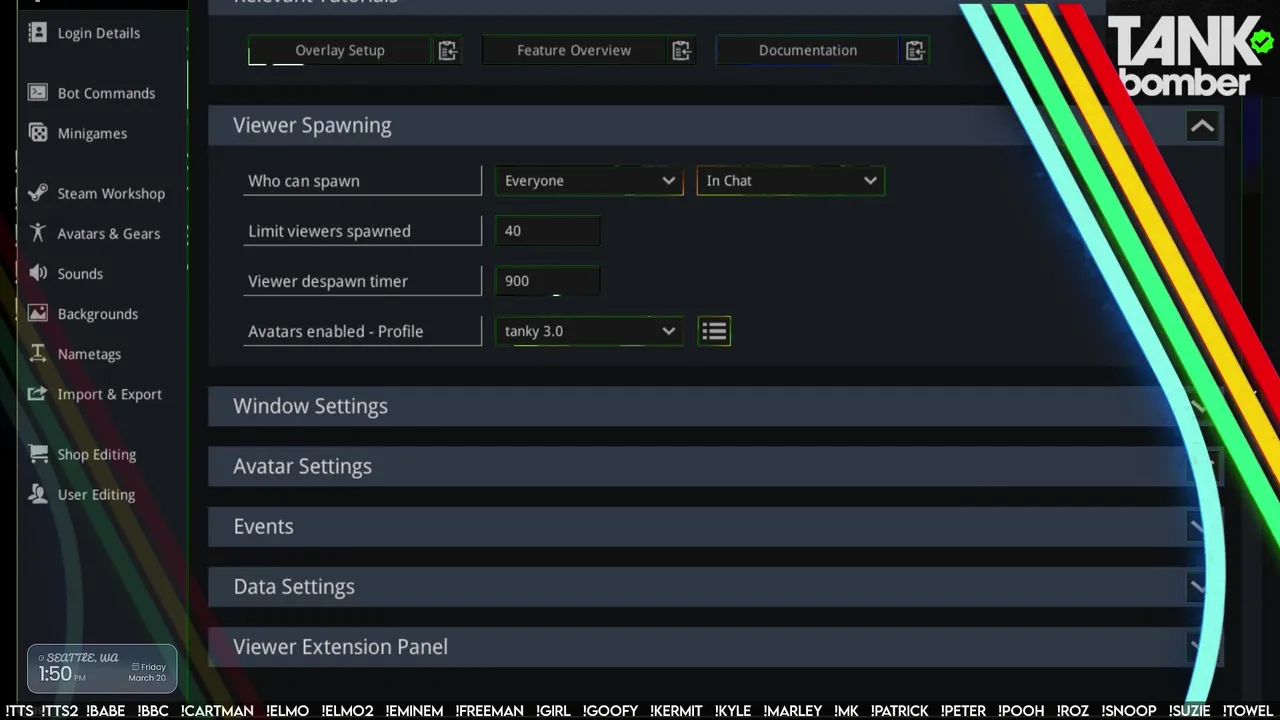Click the Avatars enabled - Profile label

(336, 331)
